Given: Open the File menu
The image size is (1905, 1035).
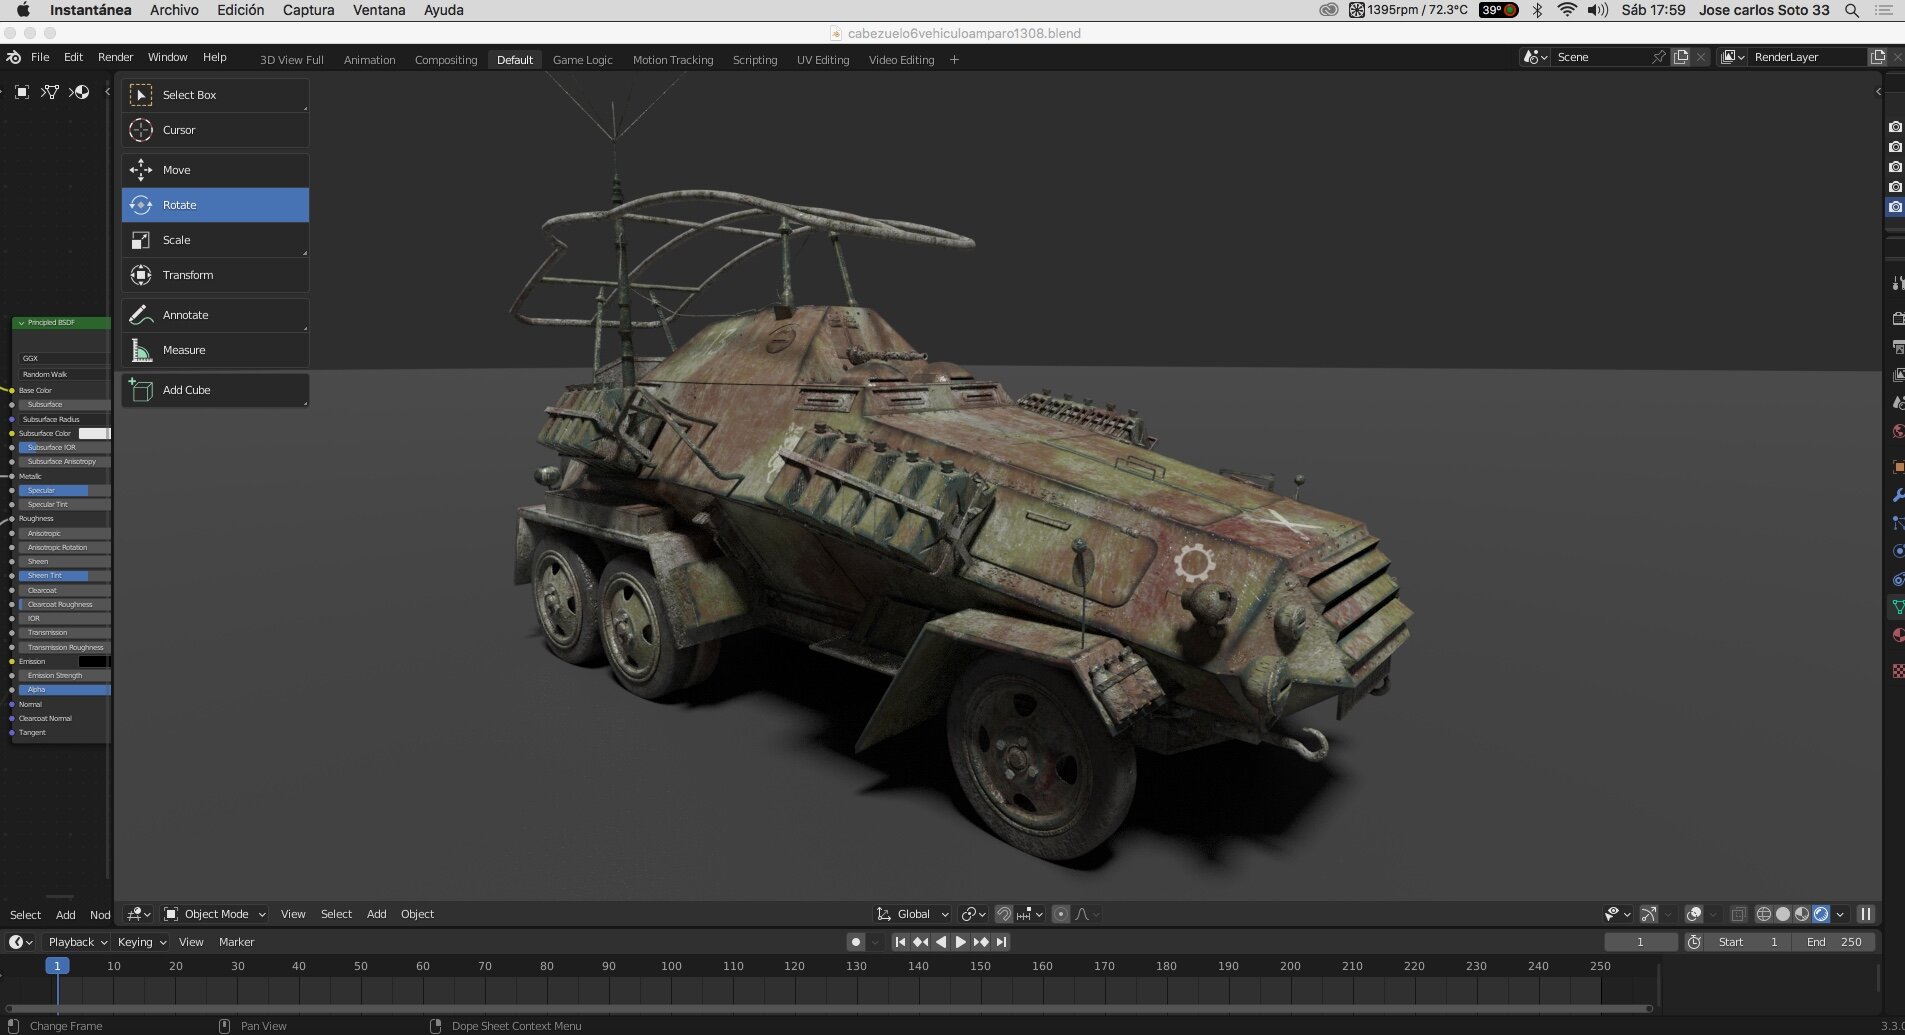Looking at the screenshot, I should coord(40,57).
